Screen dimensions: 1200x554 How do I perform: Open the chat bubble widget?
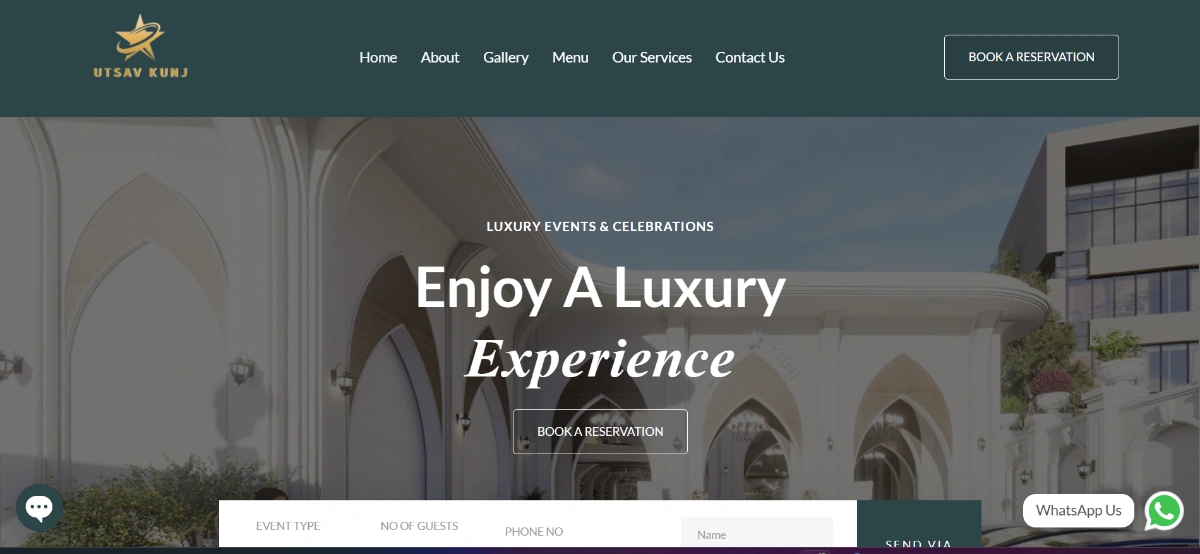tap(40, 508)
